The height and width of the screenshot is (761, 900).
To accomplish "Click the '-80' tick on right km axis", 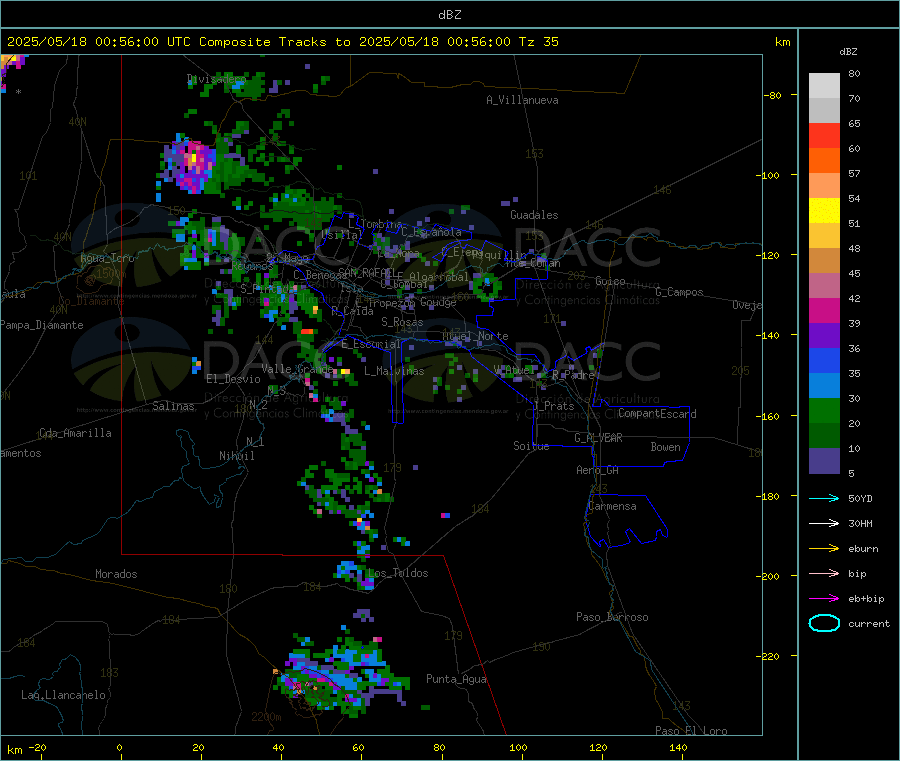I will 773,95.
